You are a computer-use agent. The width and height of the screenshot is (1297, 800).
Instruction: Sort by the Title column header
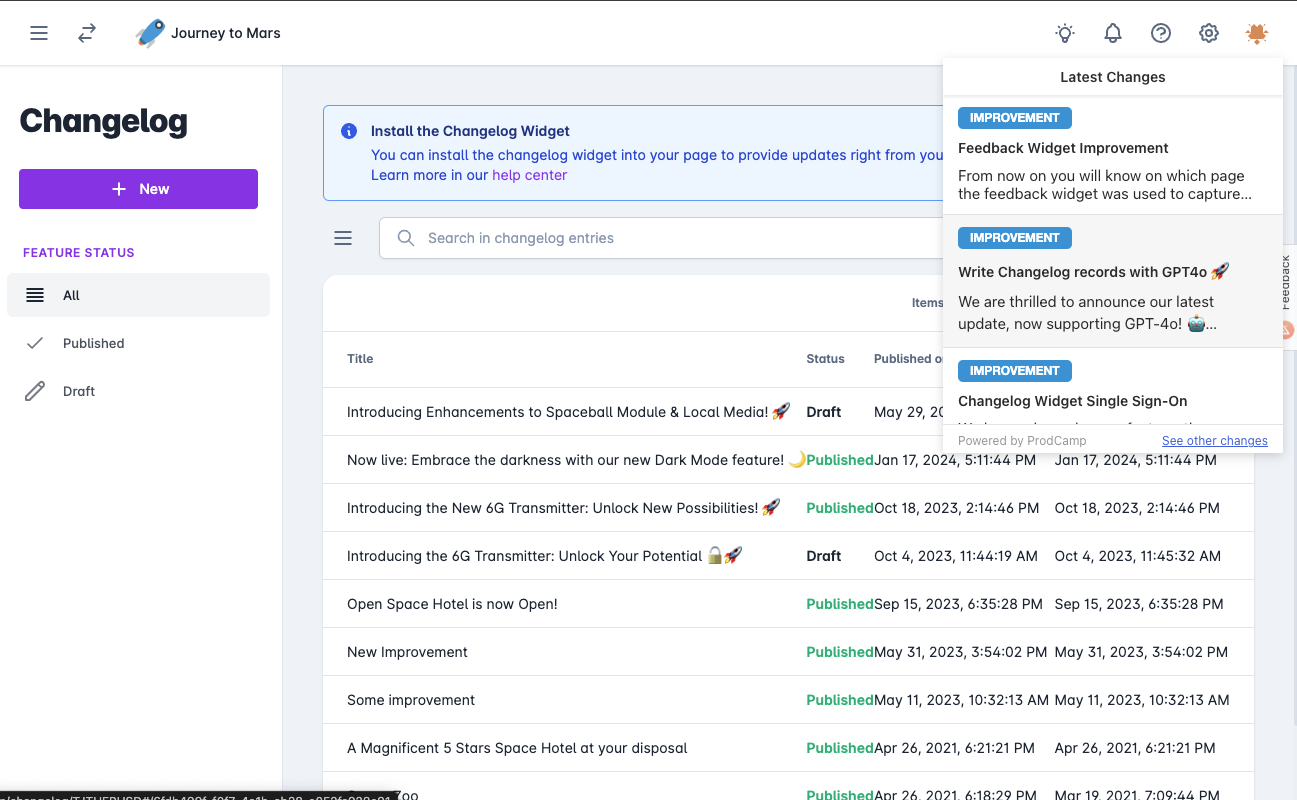[x=360, y=359]
